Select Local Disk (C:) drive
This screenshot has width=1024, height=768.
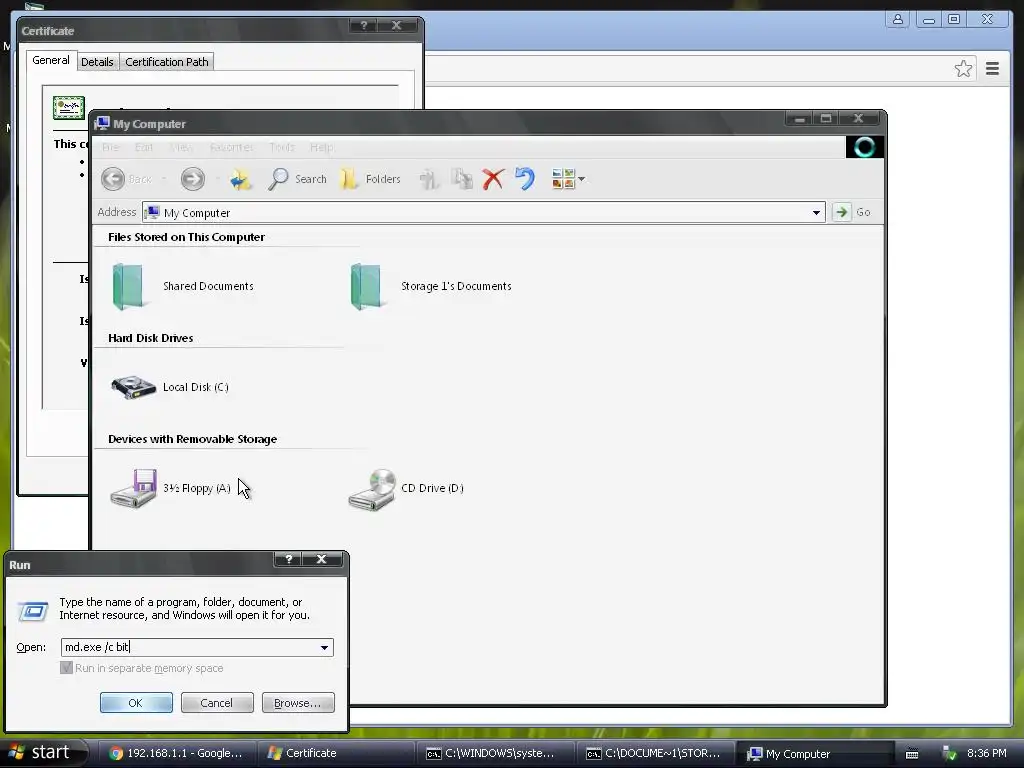(170, 387)
